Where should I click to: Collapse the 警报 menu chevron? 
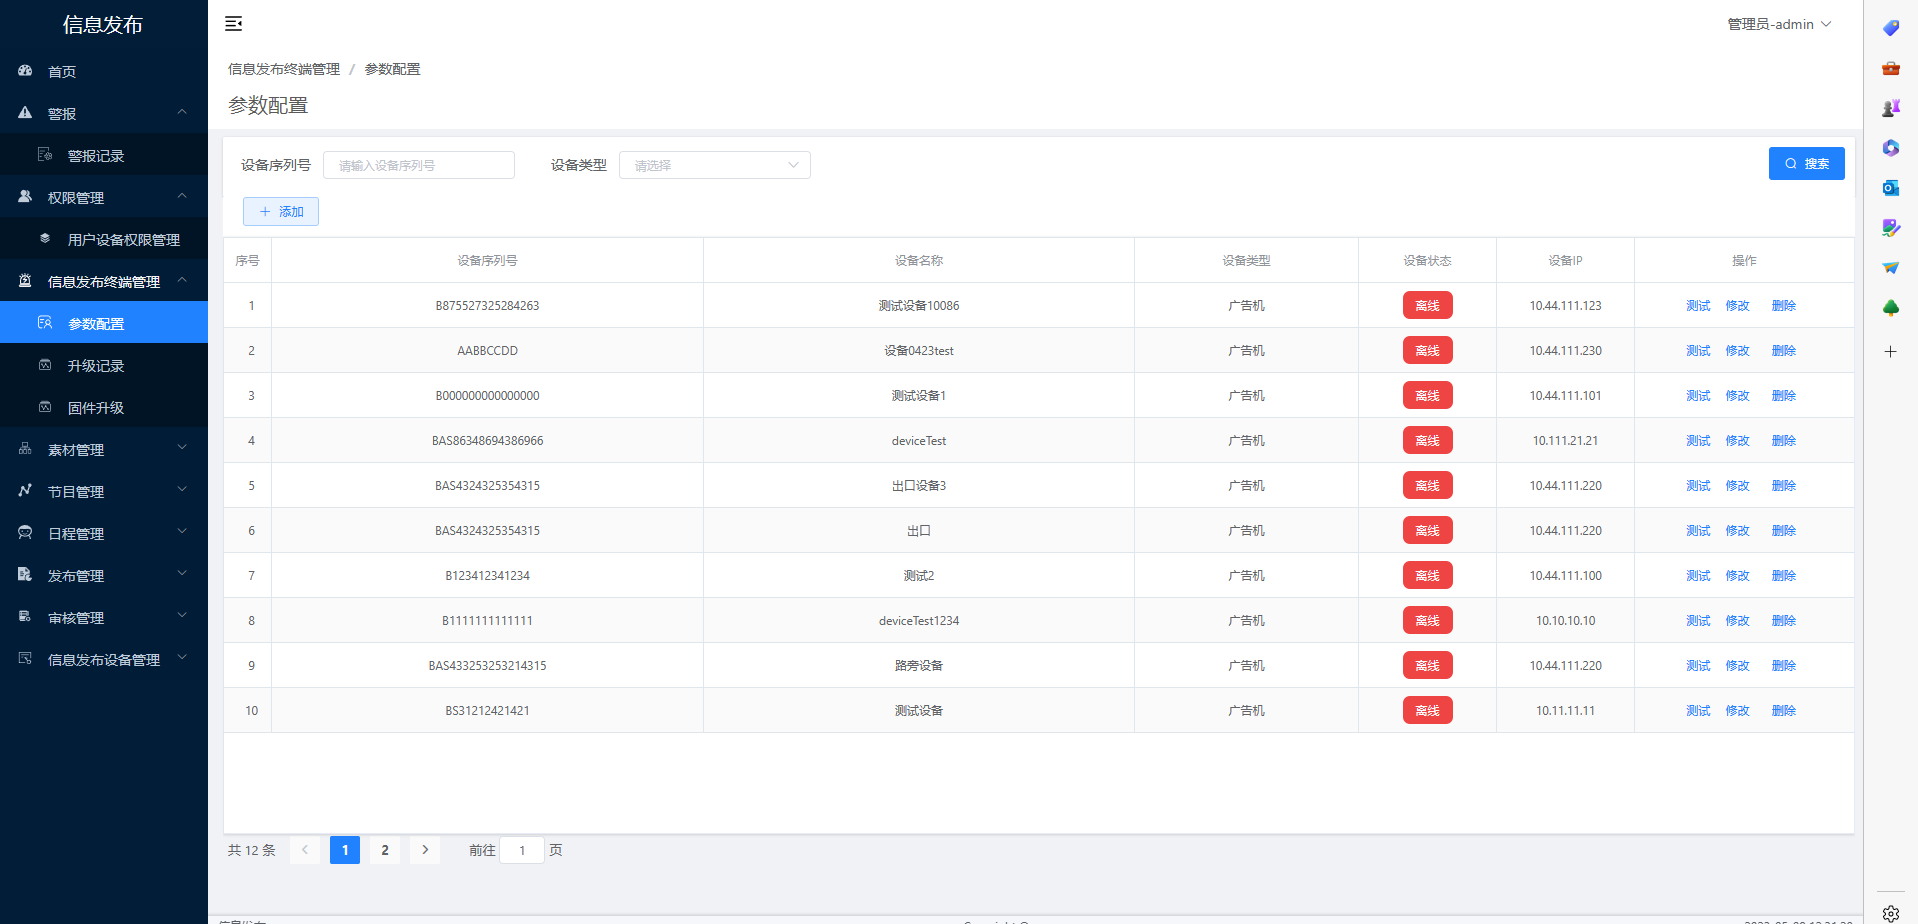pyautogui.click(x=182, y=112)
